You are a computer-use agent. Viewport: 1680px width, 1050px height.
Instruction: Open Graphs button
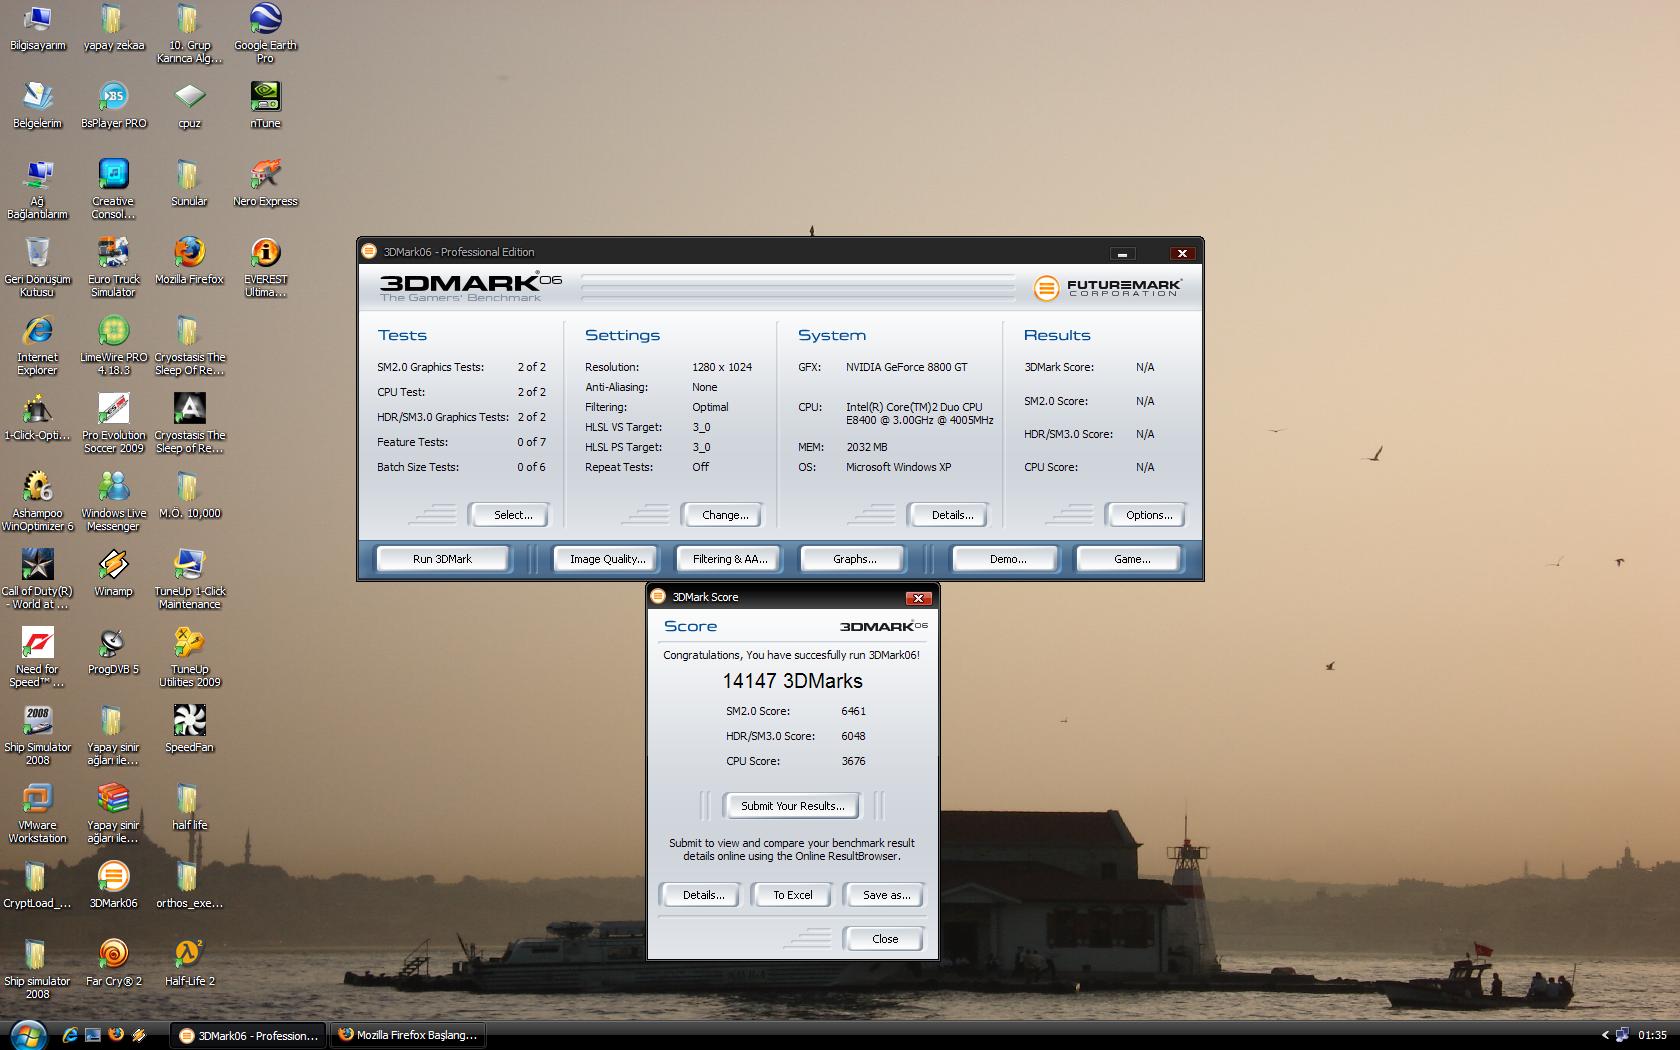[854, 559]
